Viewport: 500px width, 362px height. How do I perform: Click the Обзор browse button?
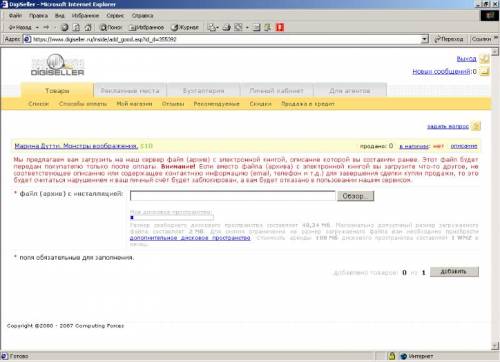click(355, 196)
